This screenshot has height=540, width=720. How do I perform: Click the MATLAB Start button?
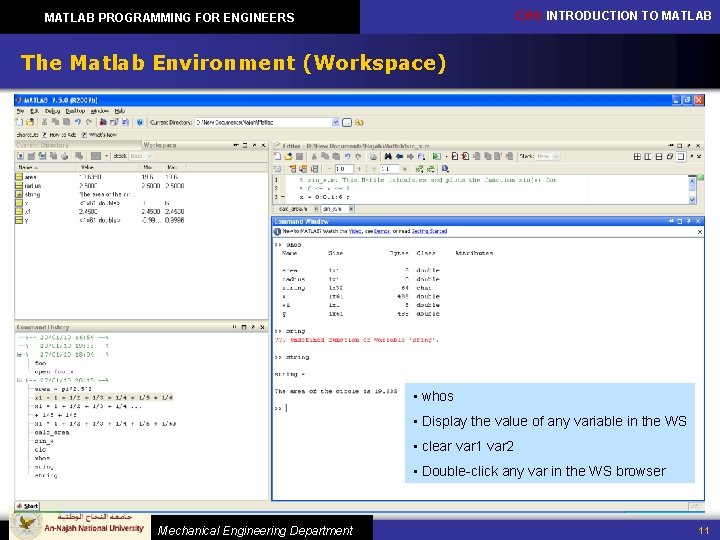point(27,506)
